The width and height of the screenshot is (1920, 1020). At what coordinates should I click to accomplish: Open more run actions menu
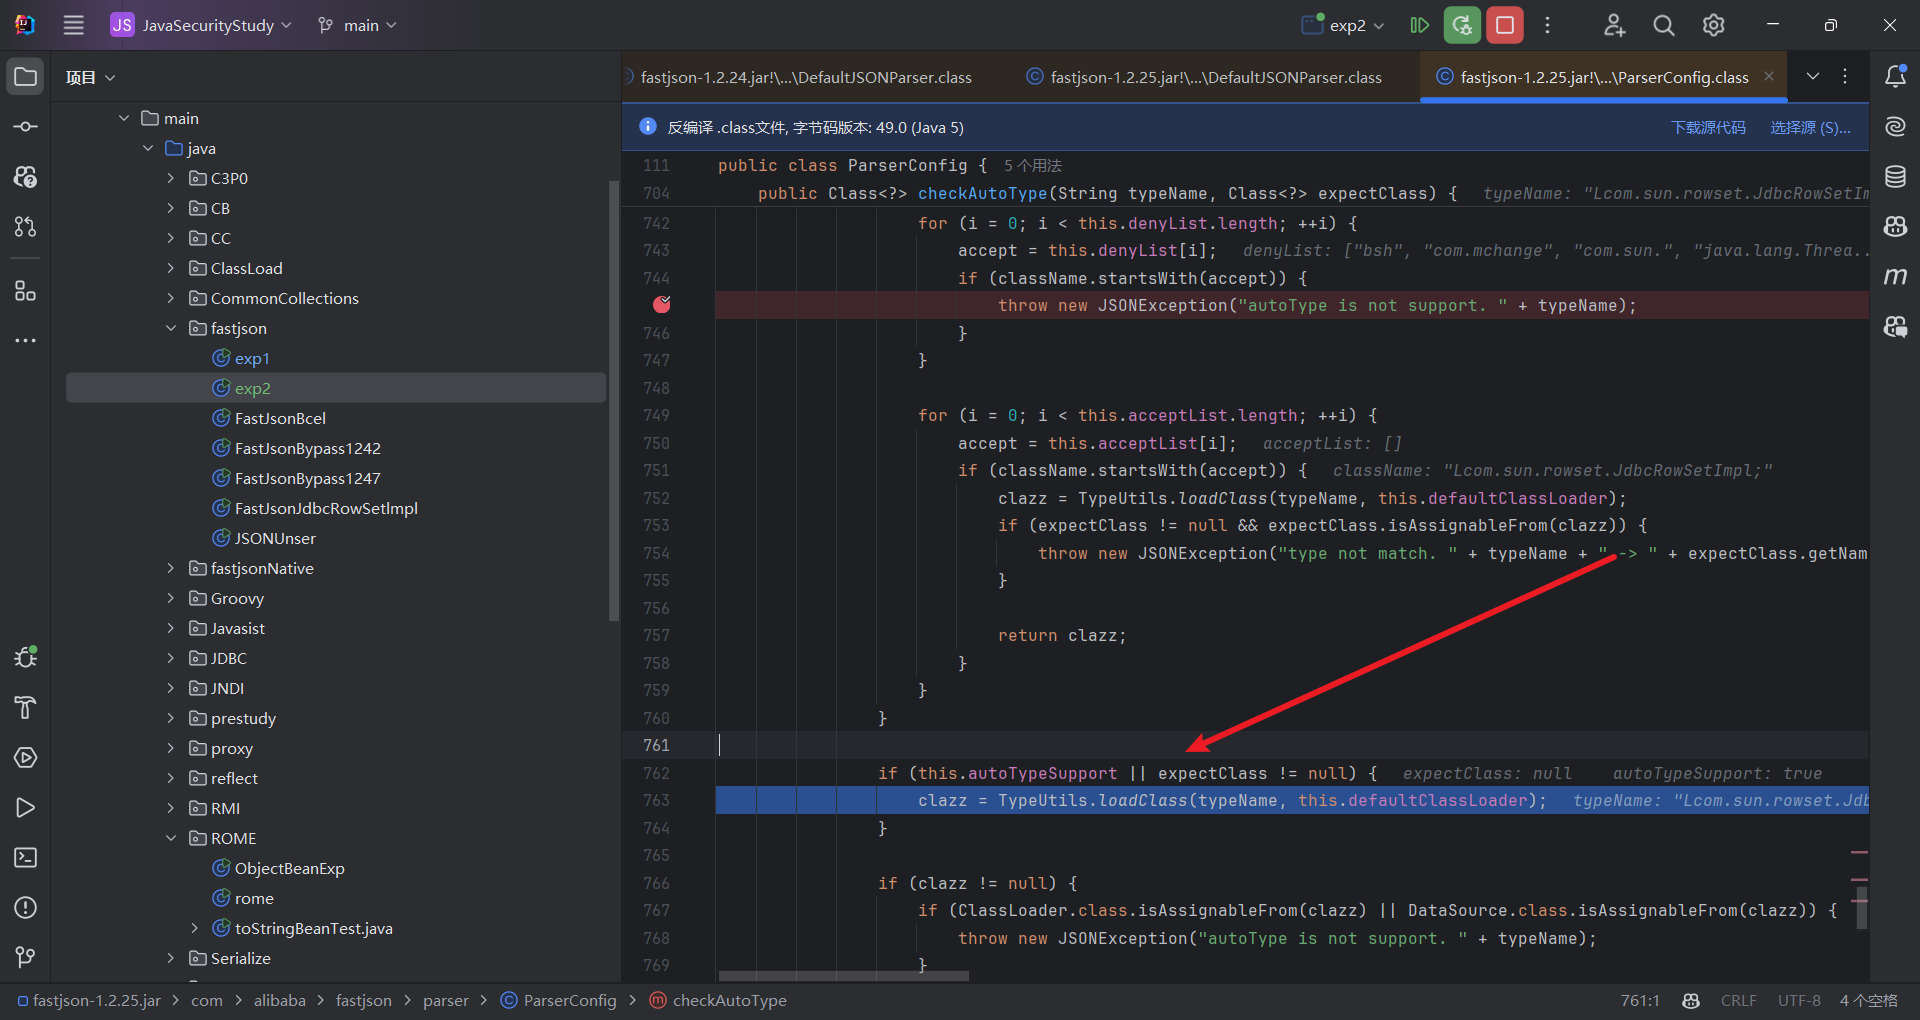[x=1547, y=25]
